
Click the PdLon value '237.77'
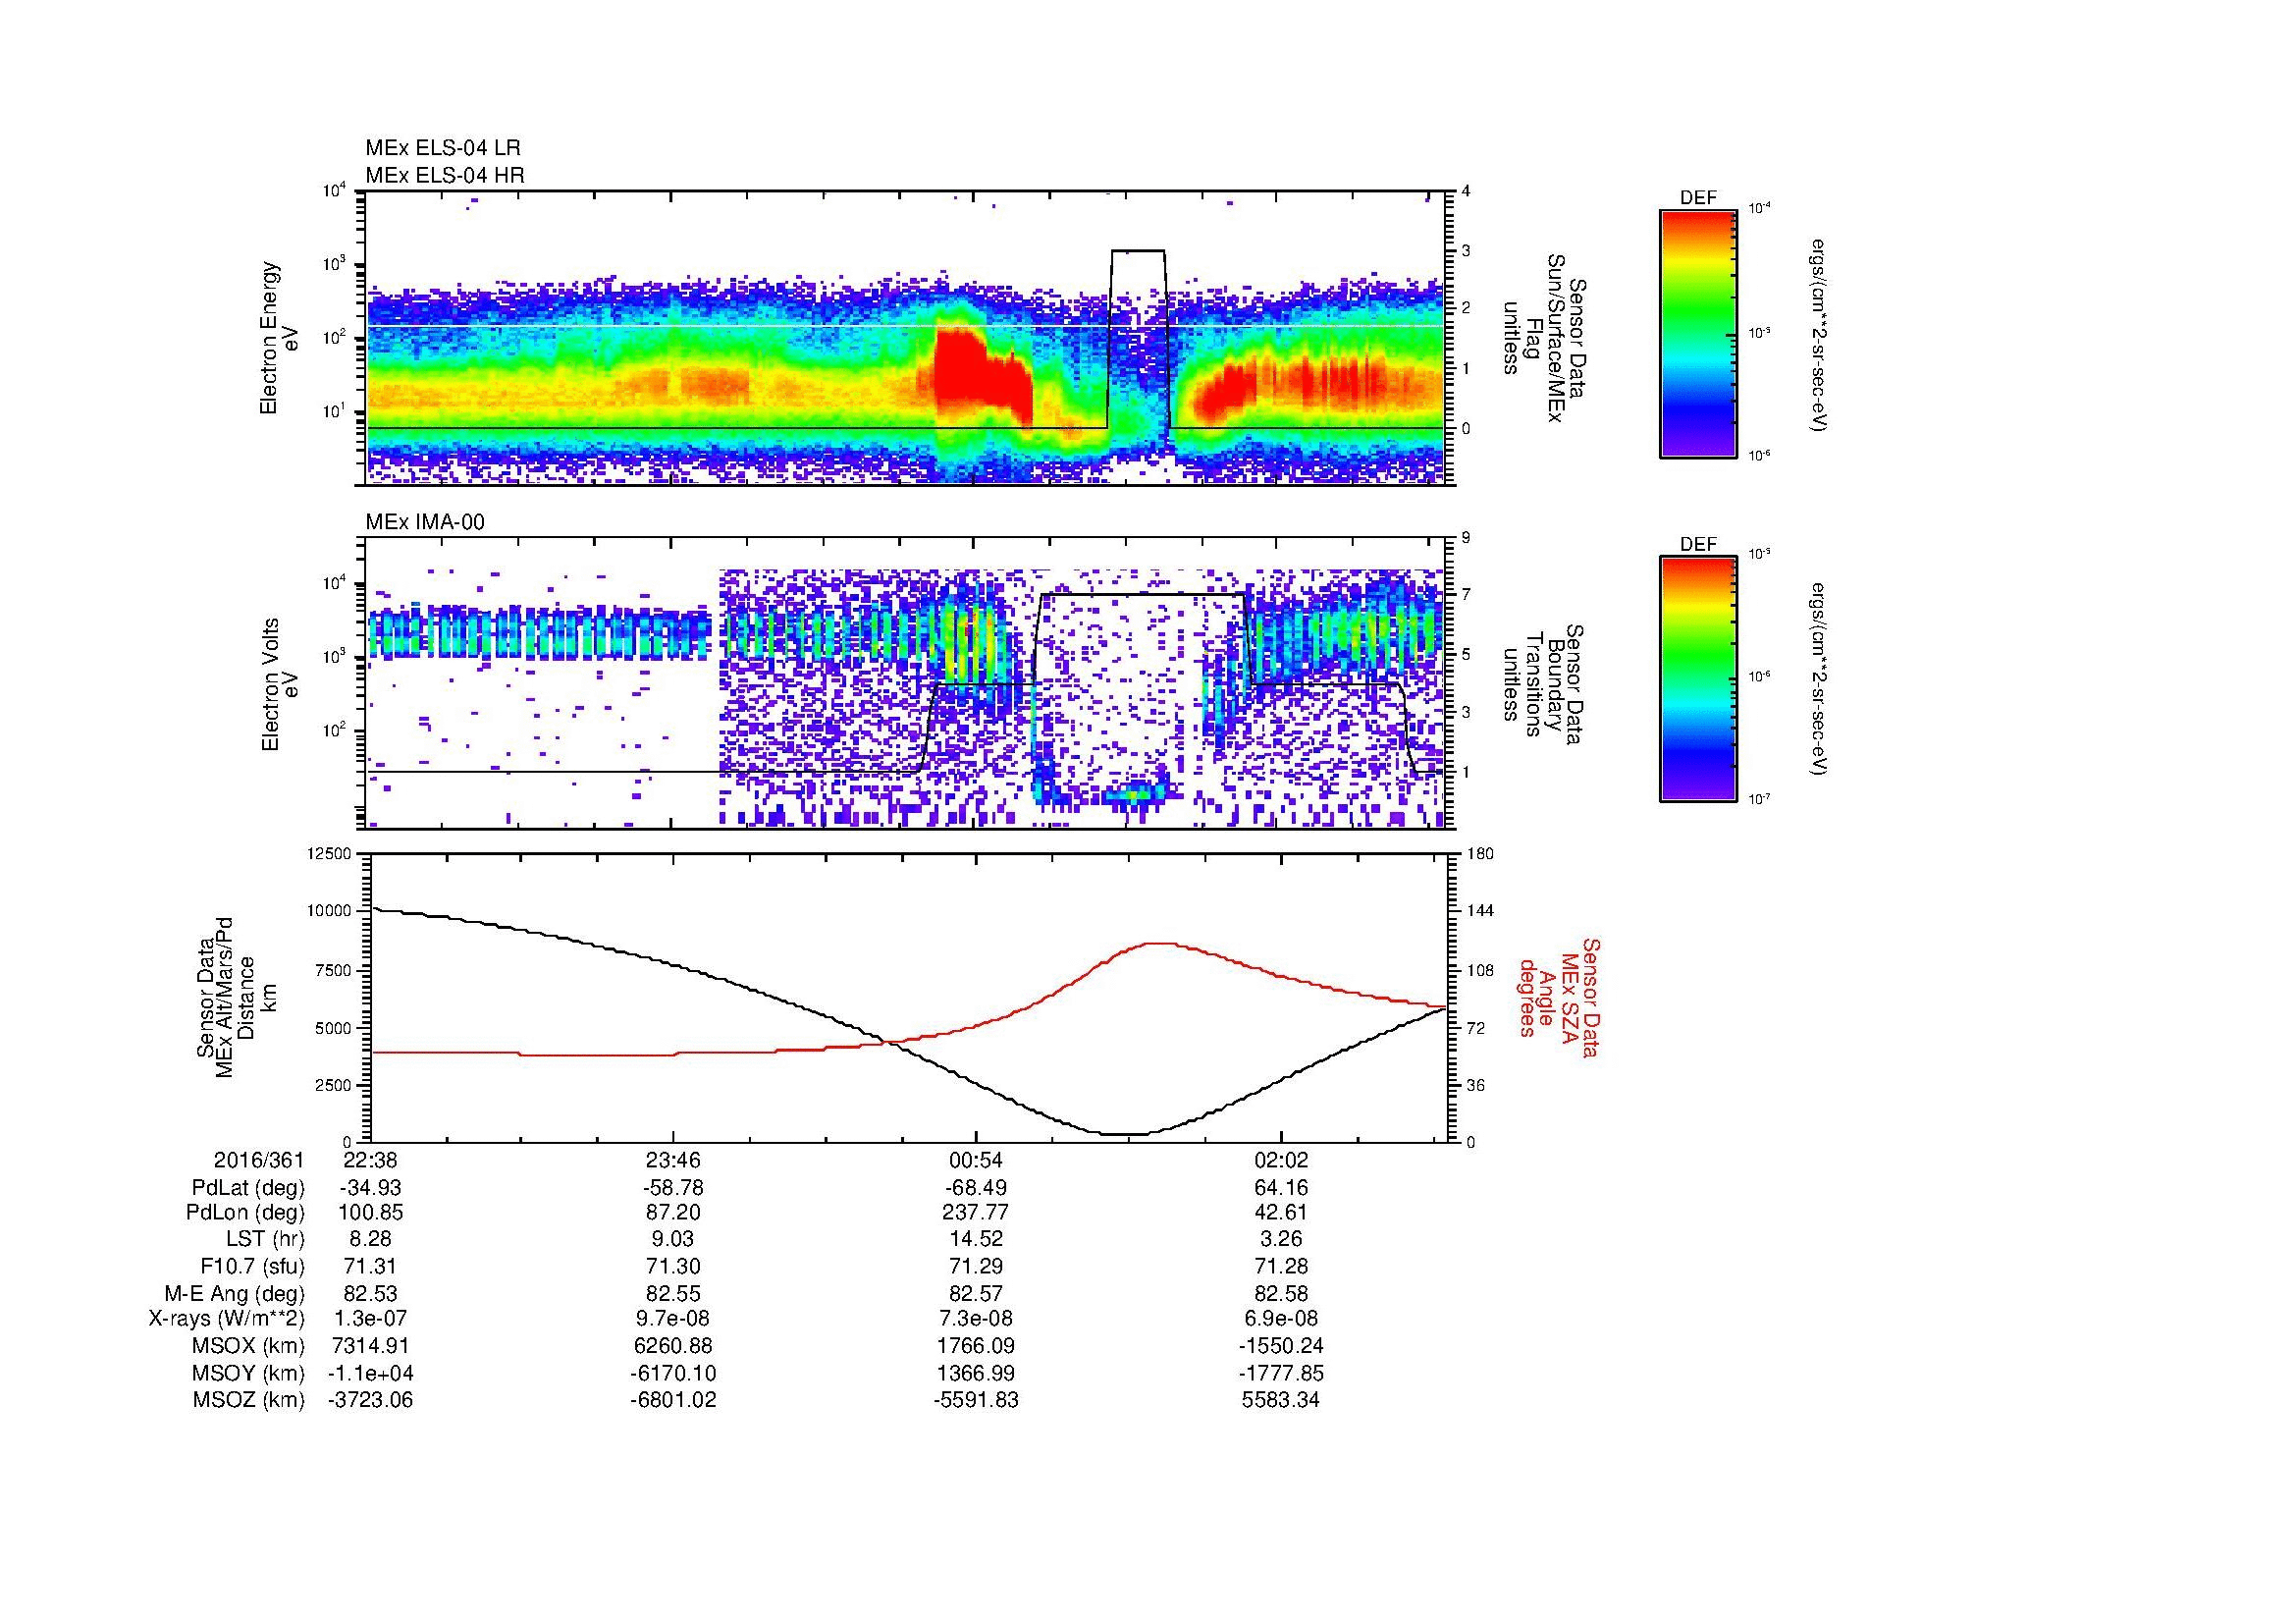[x=976, y=1213]
